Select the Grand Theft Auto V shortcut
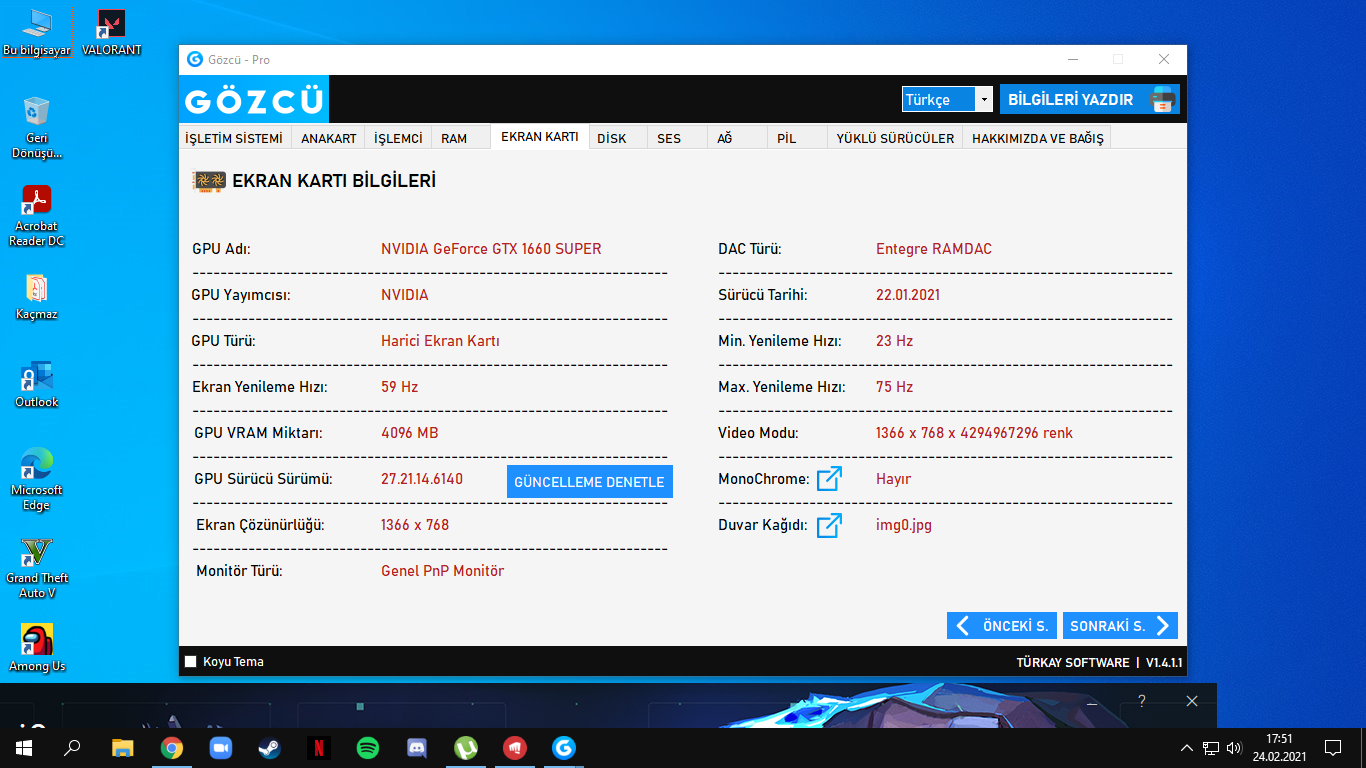Viewport: 1366px width, 768px height. point(37,568)
